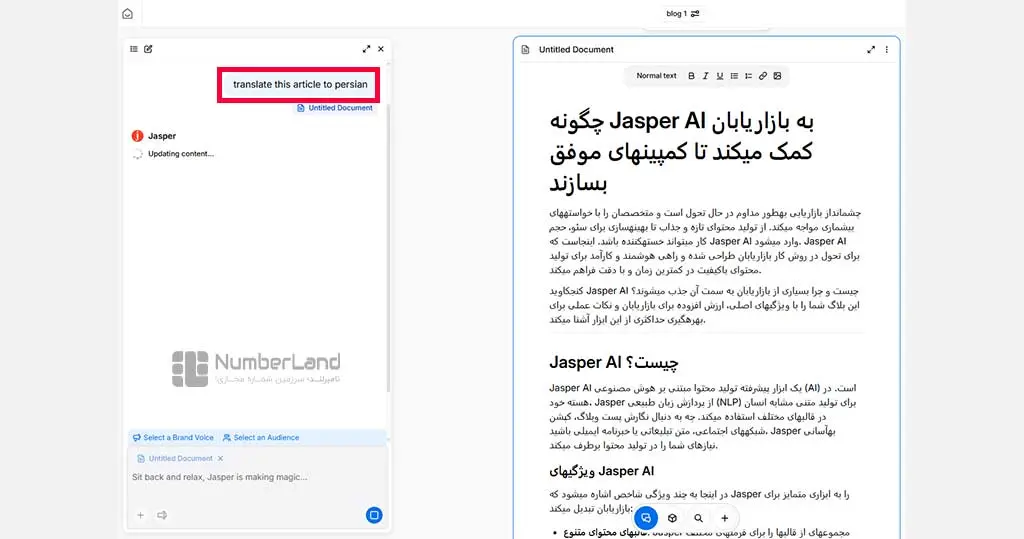
Task: Go to the home icon
Action: 127,14
